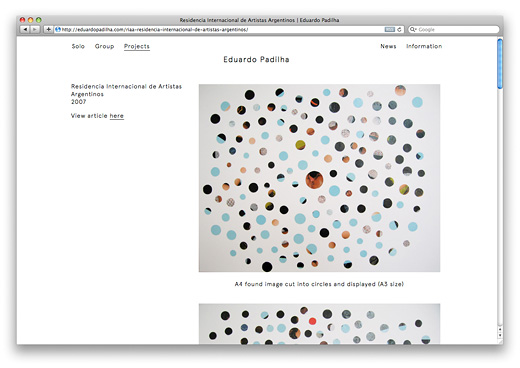520x368 pixels.
Task: Click the first circles artwork image
Action: tap(319, 178)
